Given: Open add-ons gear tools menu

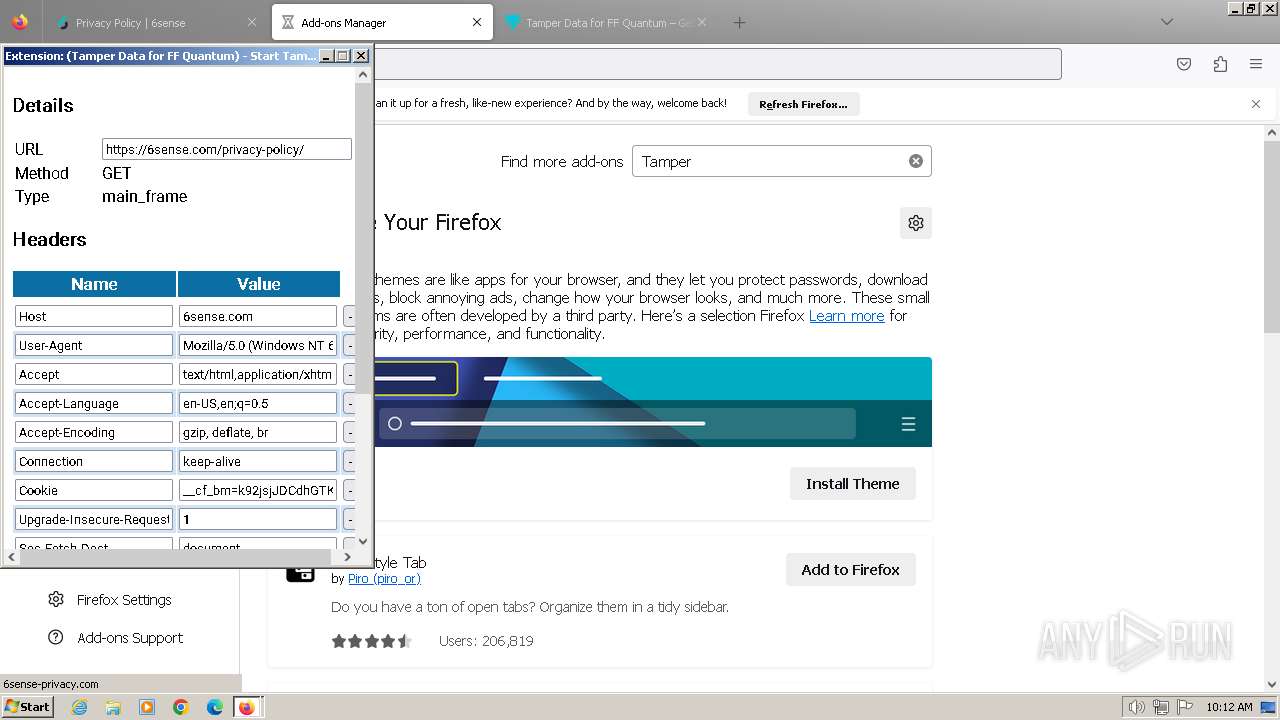Looking at the screenshot, I should click(916, 223).
